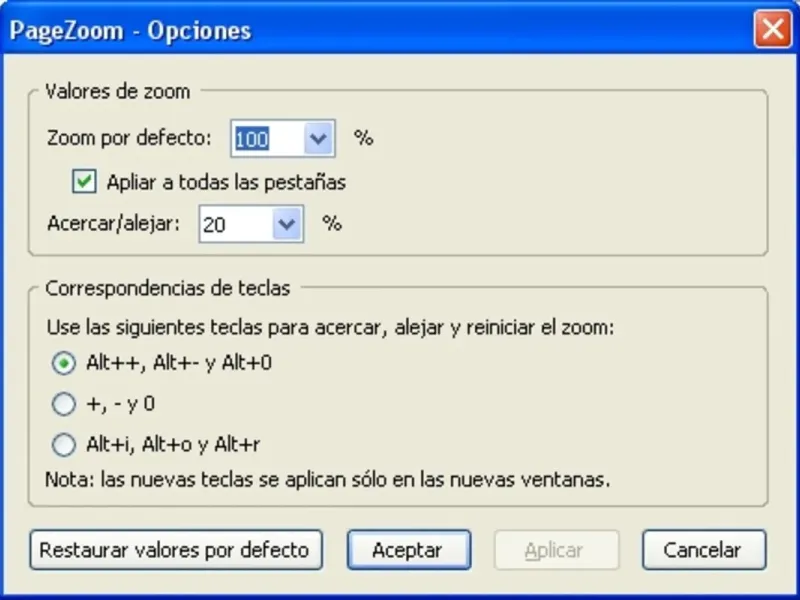Click the Zoom por defecto value field

[265, 139]
